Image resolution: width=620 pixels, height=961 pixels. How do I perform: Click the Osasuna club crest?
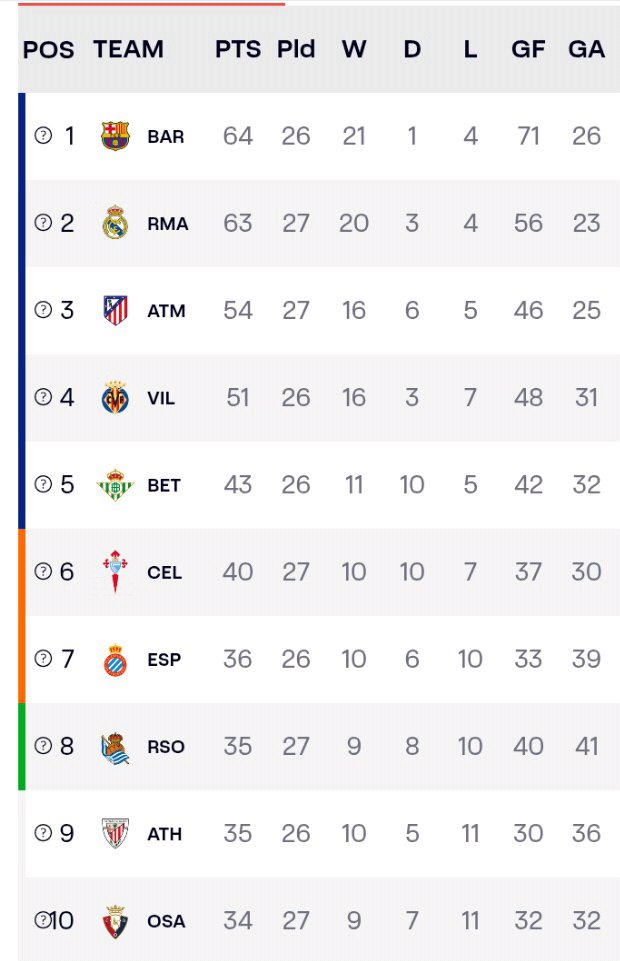pos(115,921)
